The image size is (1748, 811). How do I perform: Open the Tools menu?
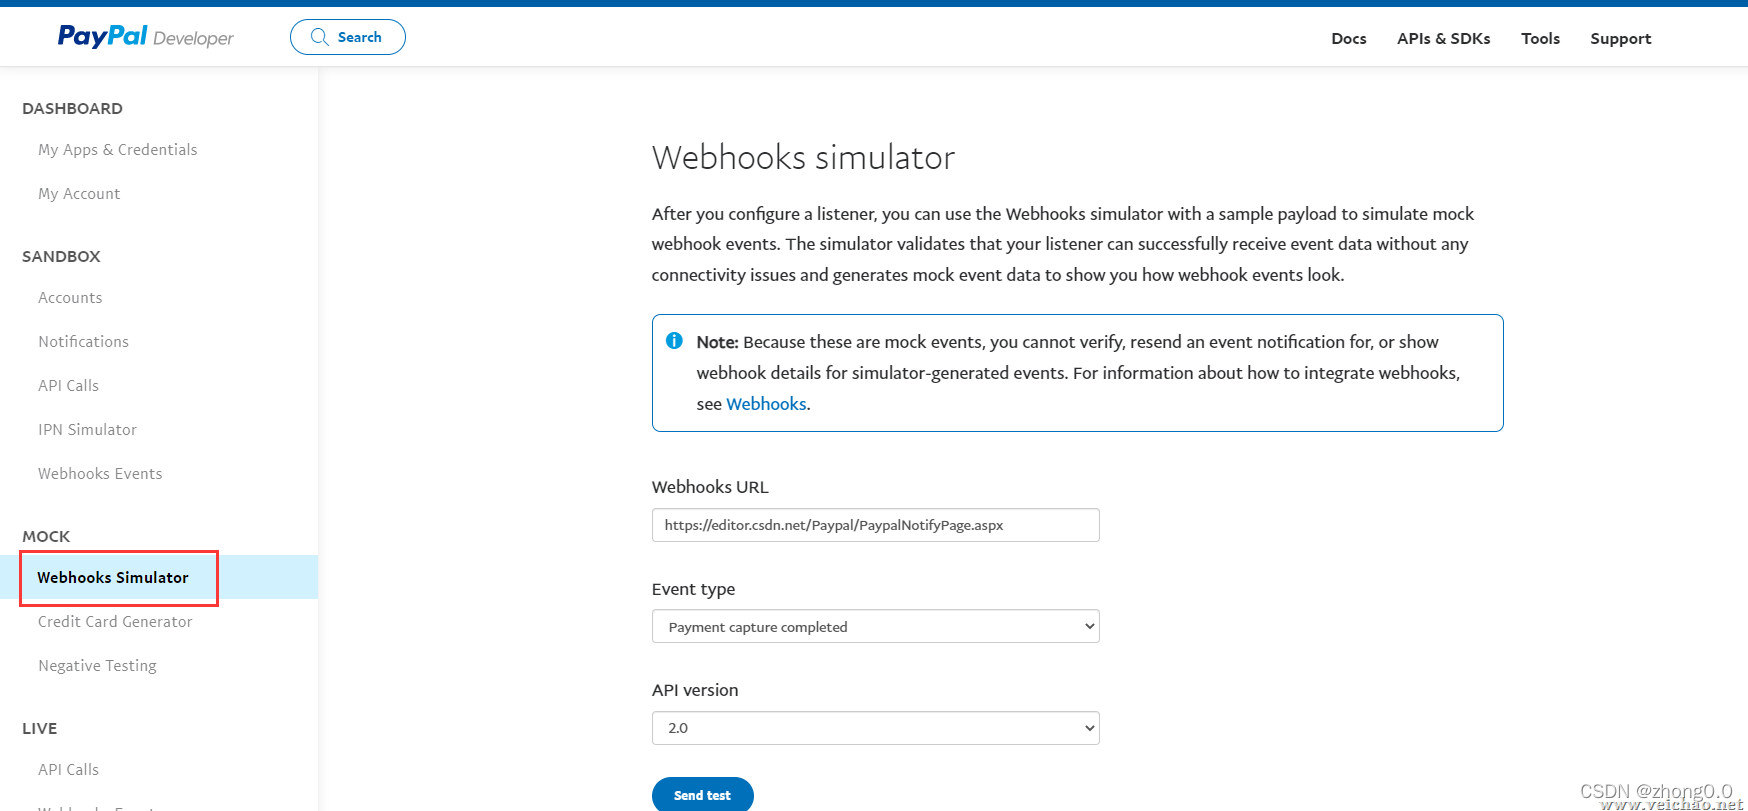point(1540,38)
